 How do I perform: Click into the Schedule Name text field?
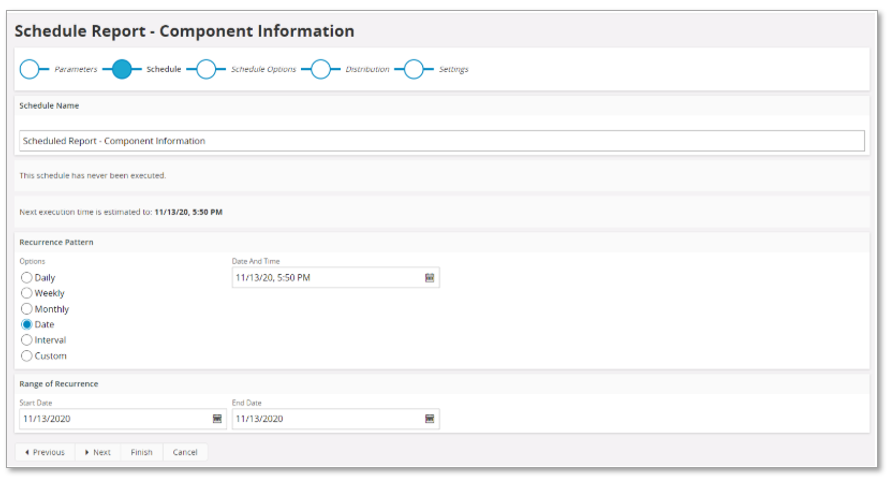[441, 141]
